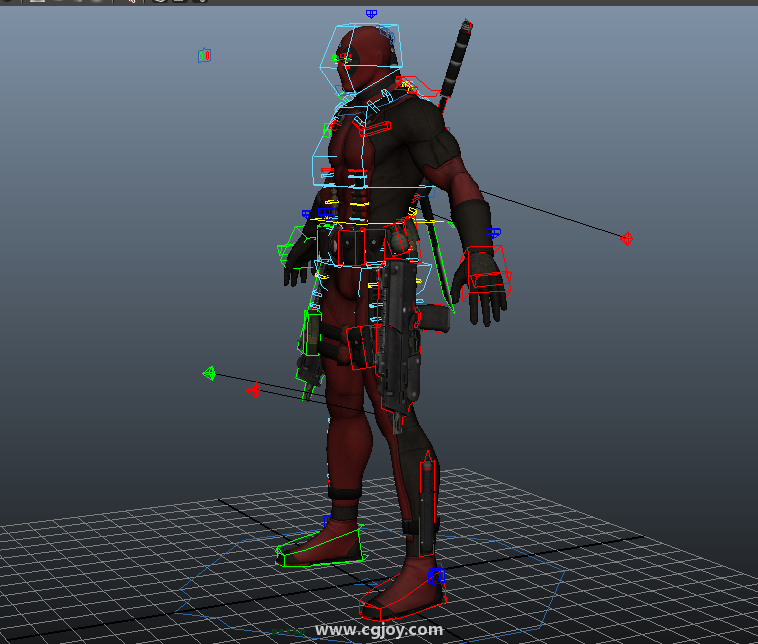Pick the blue cube control at right heel
Screen dimensions: 758x644
436,576
